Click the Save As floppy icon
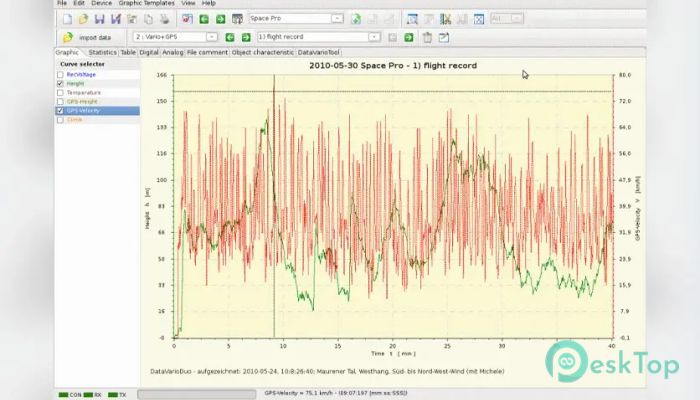The width and height of the screenshot is (700, 400). pyautogui.click(x=116, y=19)
